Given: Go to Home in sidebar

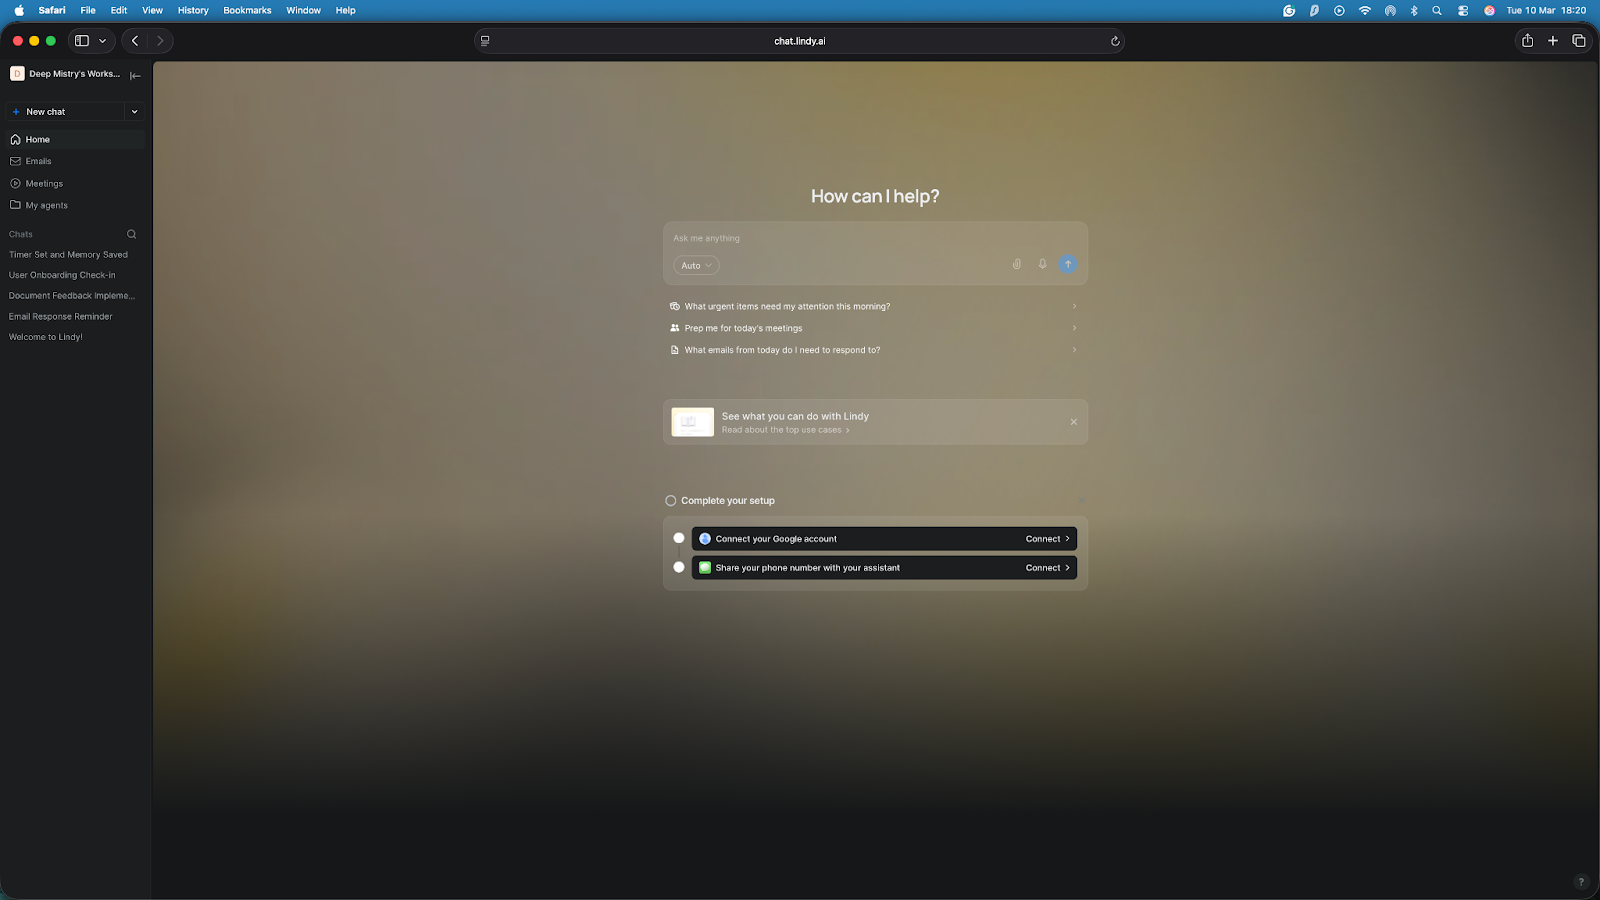Looking at the screenshot, I should point(75,140).
